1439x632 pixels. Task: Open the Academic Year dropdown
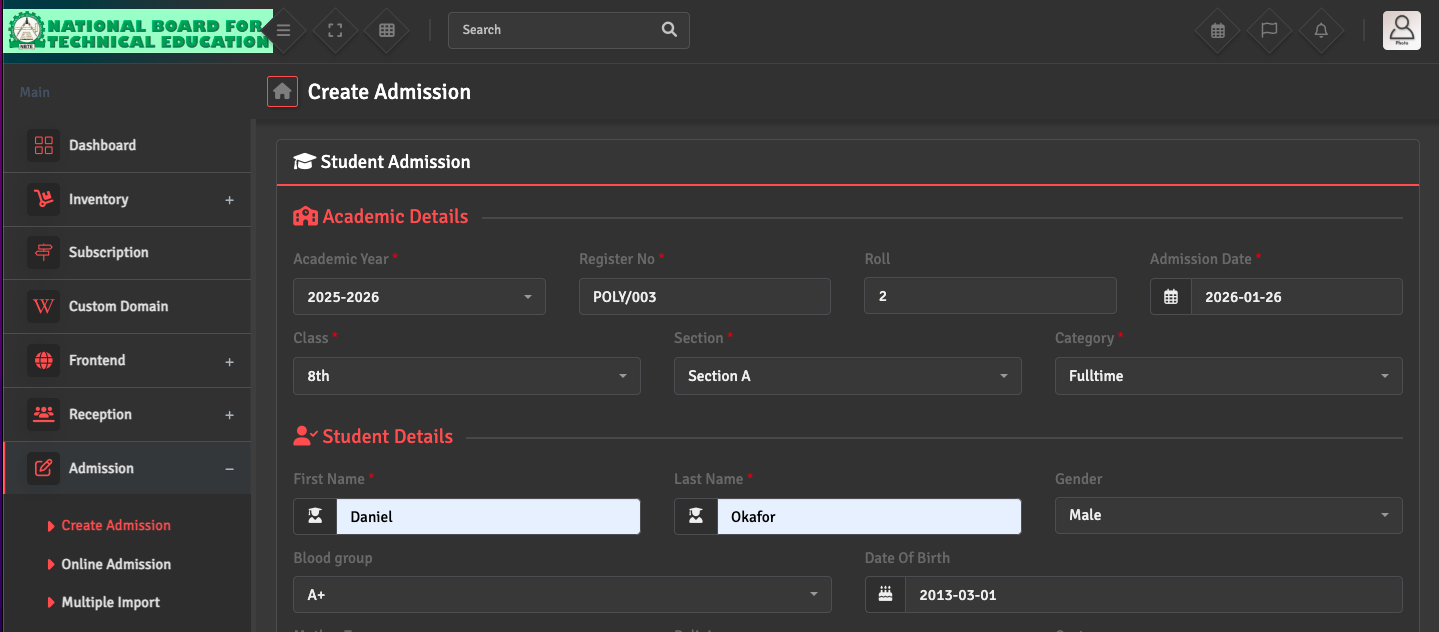[x=419, y=297]
